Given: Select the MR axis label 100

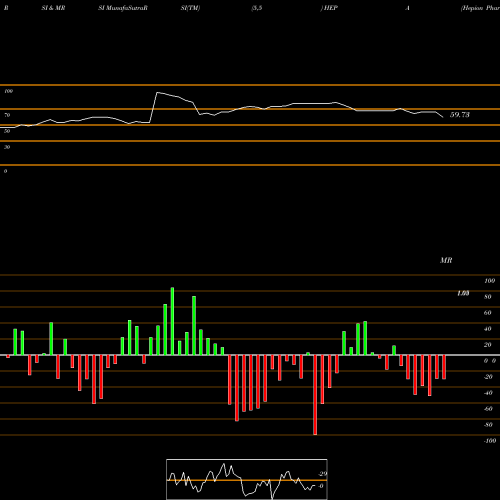Looking at the screenshot, I should (x=489, y=281).
